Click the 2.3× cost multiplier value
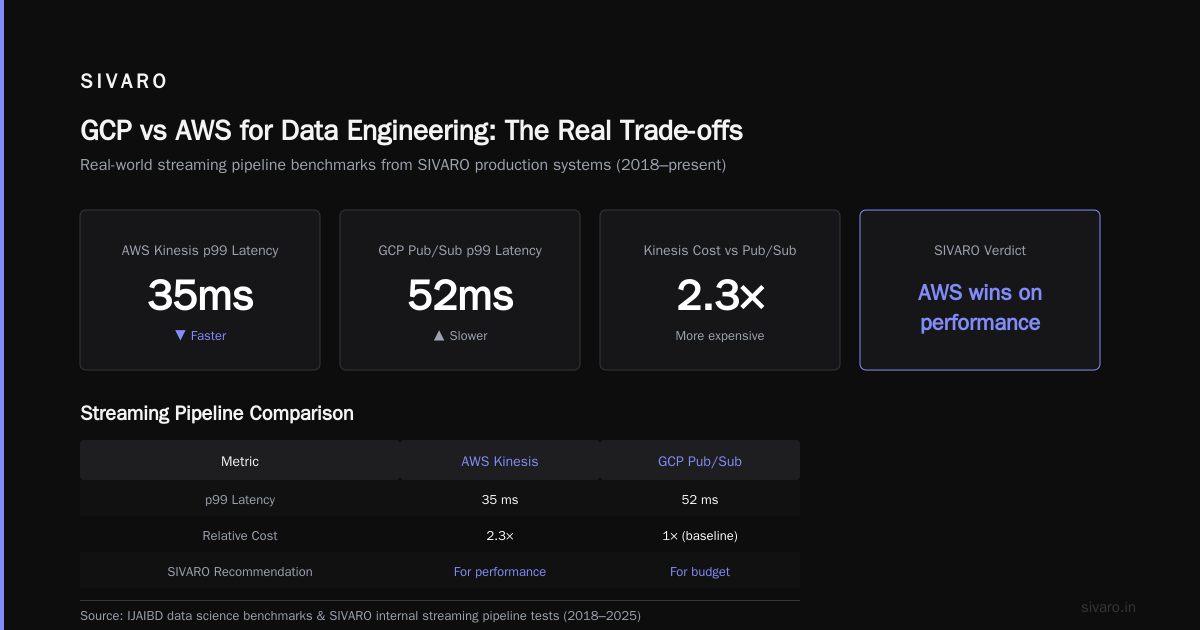 coord(720,295)
